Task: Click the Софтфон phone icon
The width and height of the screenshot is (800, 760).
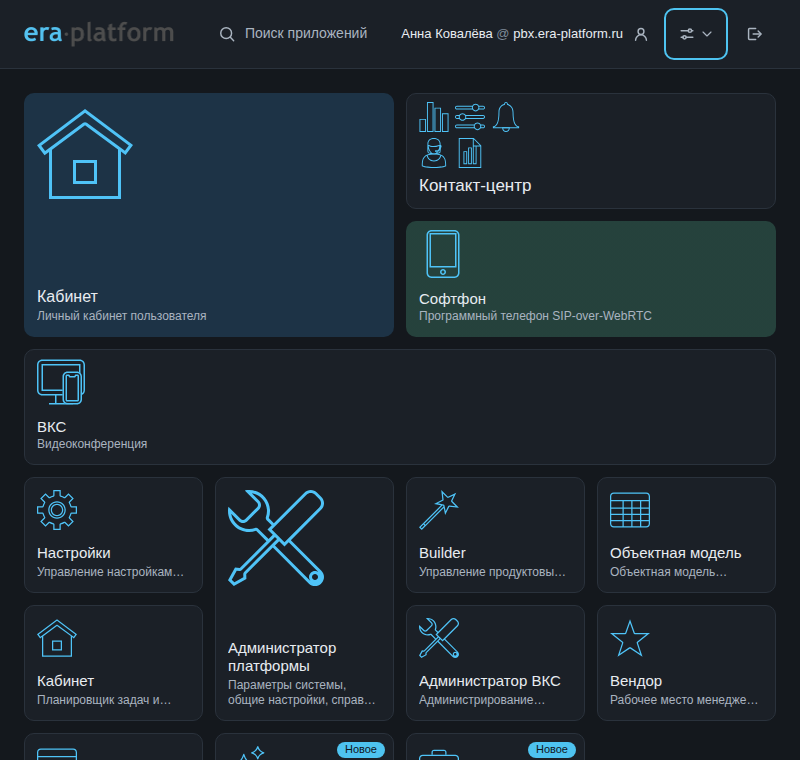Action: pyautogui.click(x=443, y=254)
